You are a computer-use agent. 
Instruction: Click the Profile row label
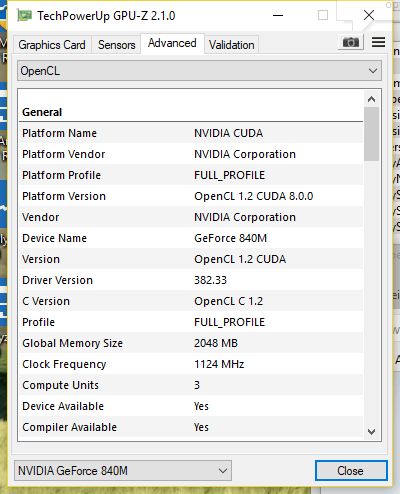point(38,322)
